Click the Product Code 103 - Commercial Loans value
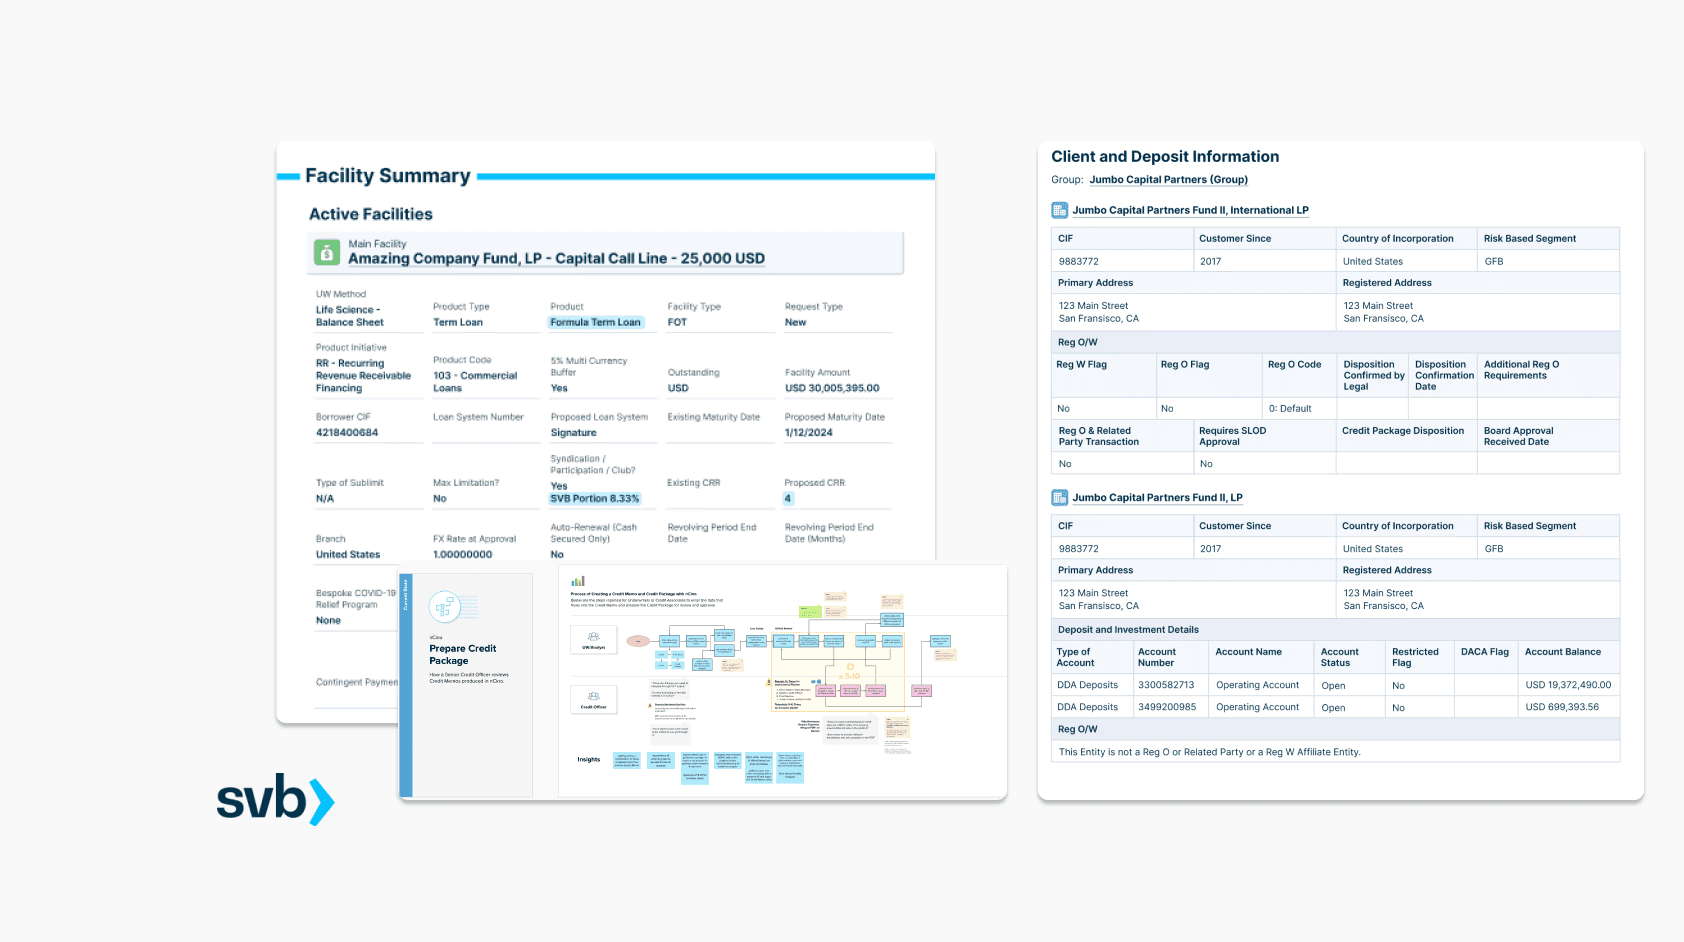 [x=475, y=382]
